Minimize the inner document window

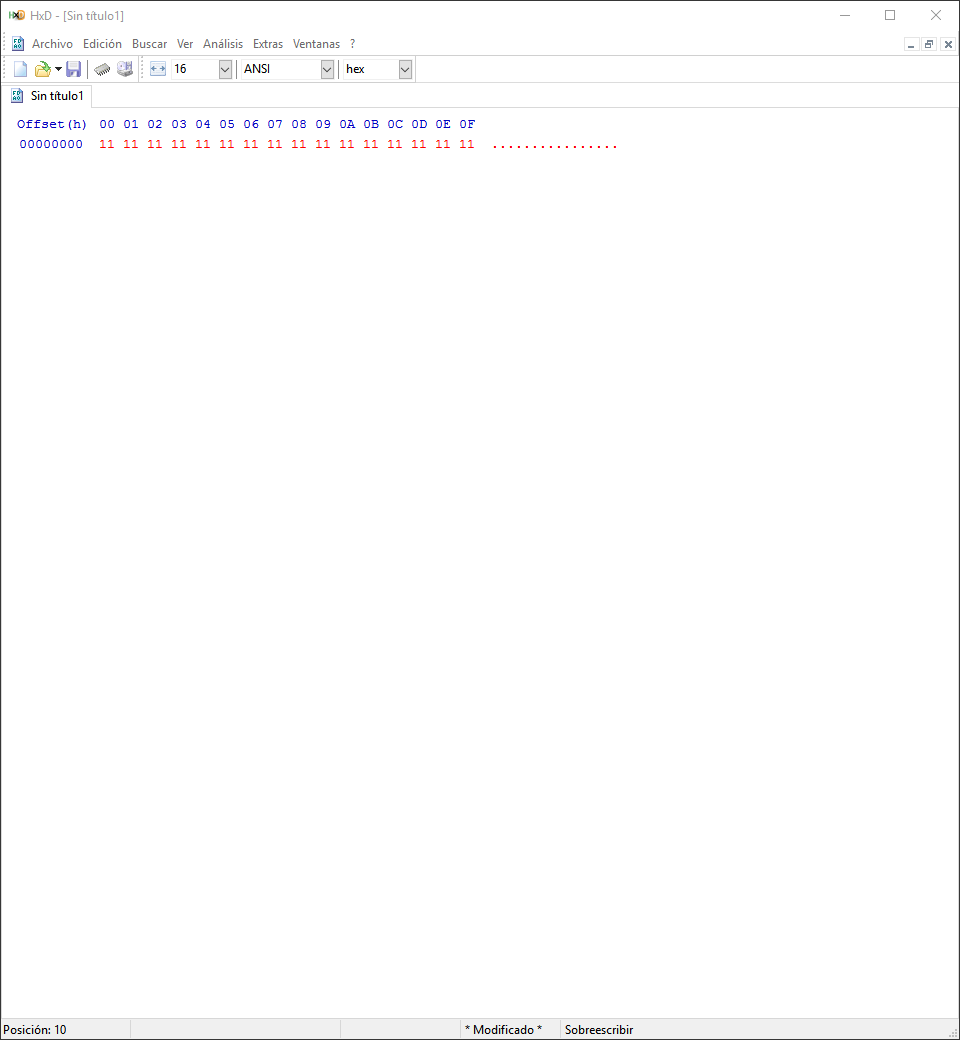pos(911,44)
